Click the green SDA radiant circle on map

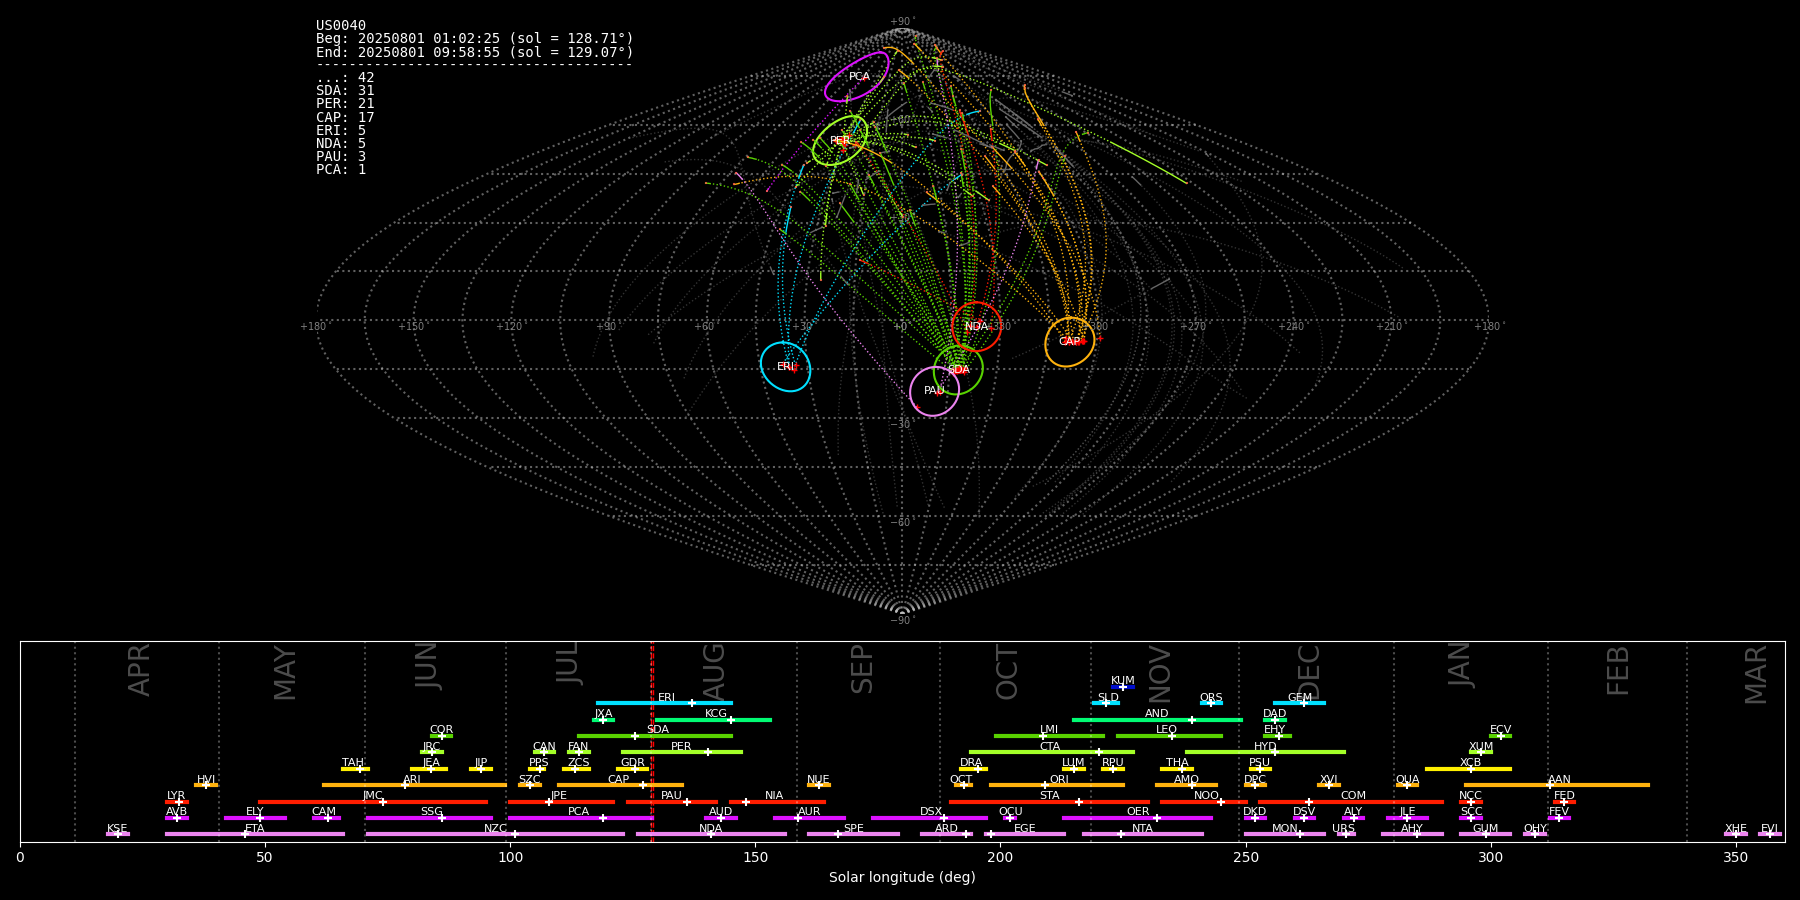click(958, 370)
